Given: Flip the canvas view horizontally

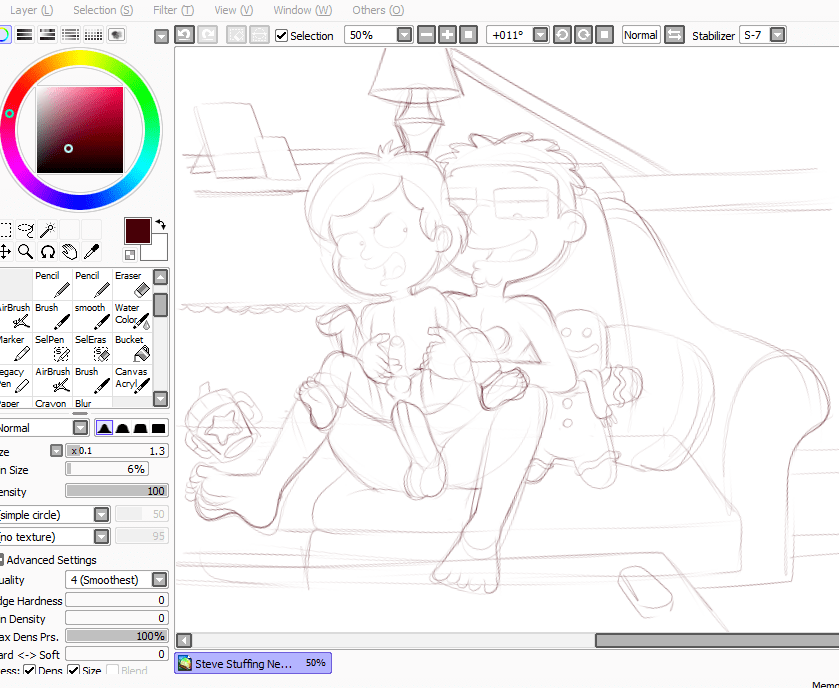Looking at the screenshot, I should click(x=674, y=35).
